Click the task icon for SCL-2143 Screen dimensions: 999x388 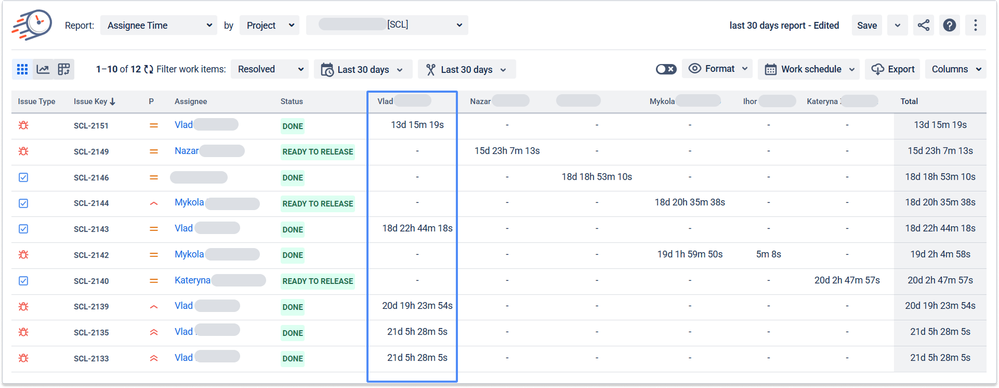[24, 229]
